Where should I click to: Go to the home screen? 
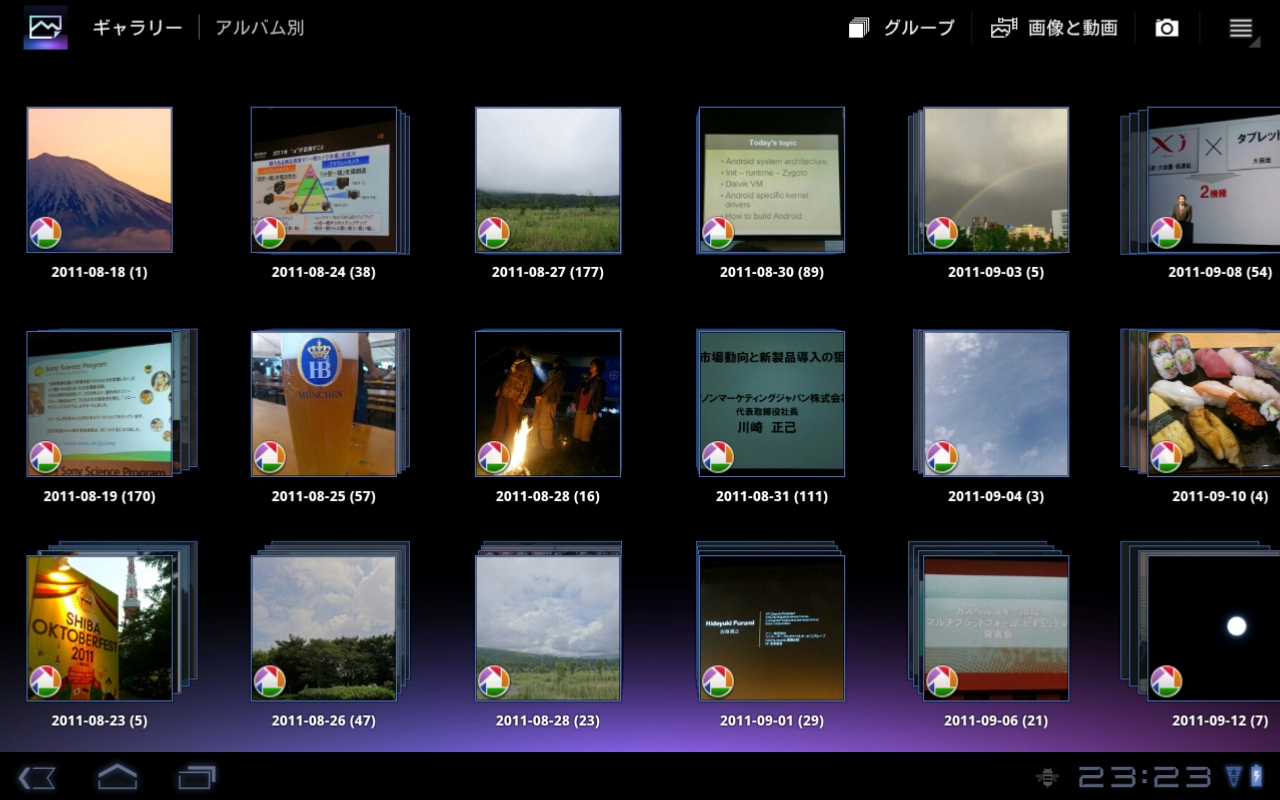[x=117, y=777]
